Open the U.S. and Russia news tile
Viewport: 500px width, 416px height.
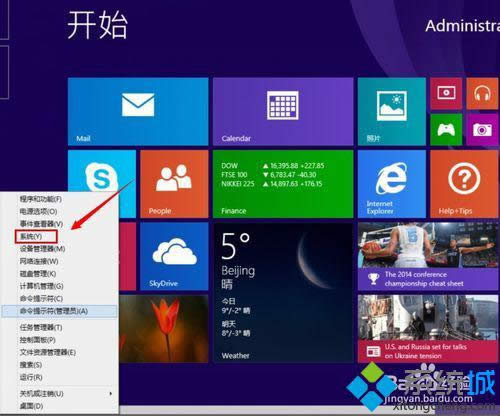428,329
